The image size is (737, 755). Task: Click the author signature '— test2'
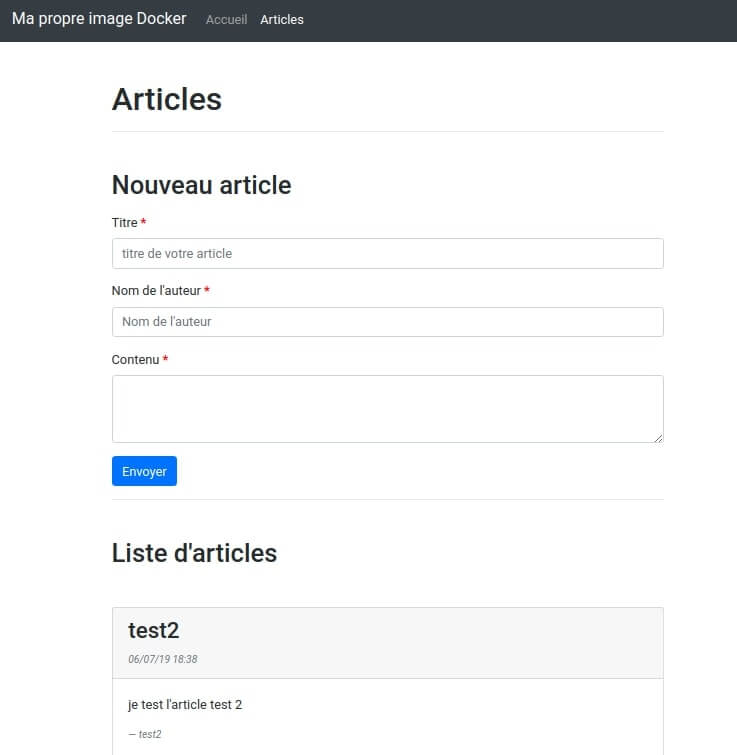[145, 734]
